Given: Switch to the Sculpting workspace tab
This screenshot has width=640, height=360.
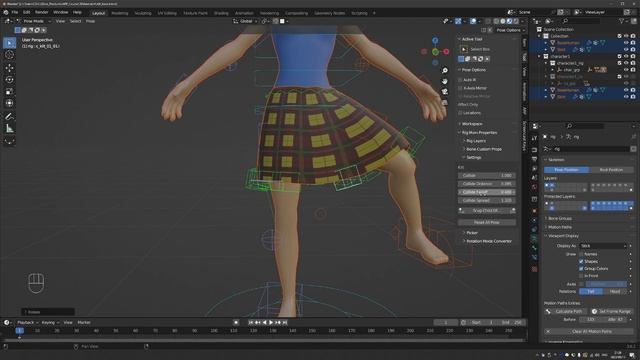Looking at the screenshot, I should pyautogui.click(x=143, y=13).
